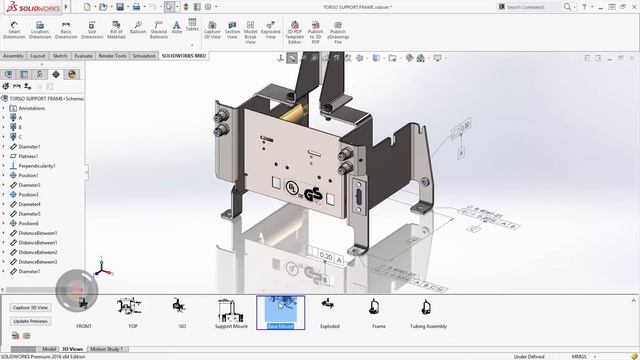Open the Model Break View tool

click(x=251, y=33)
